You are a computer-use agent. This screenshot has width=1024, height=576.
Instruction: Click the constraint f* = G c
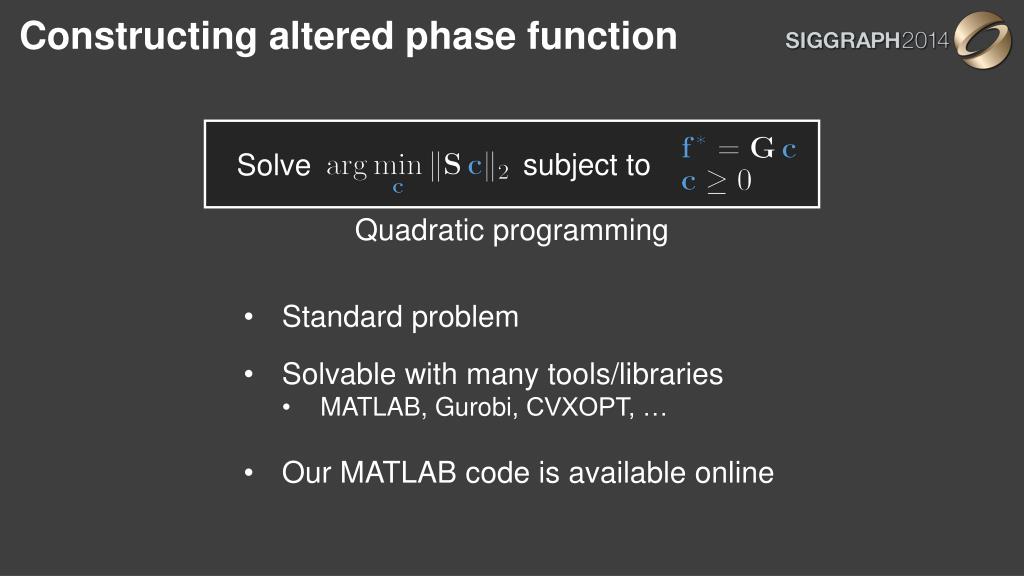[x=739, y=148]
